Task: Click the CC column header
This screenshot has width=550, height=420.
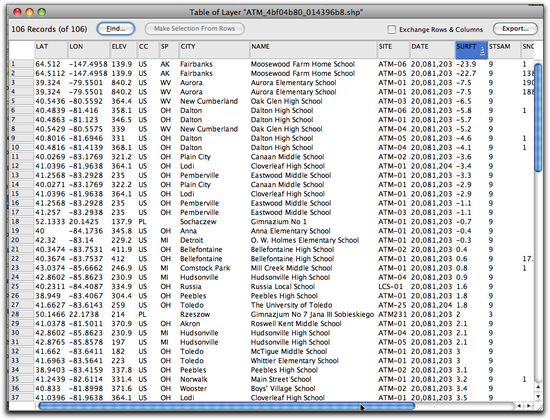Action: coord(148,49)
